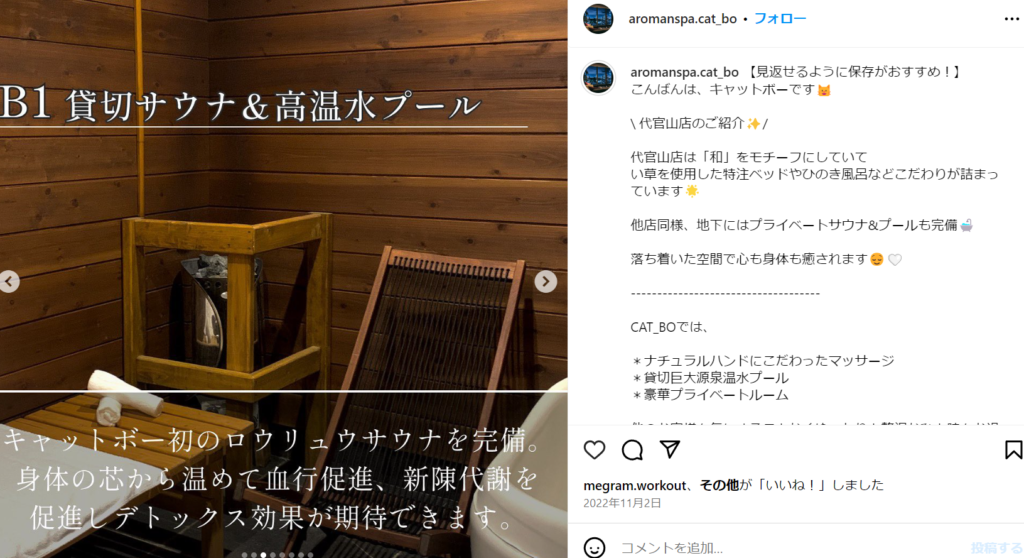Save post with the bookmark icon

(1013, 450)
